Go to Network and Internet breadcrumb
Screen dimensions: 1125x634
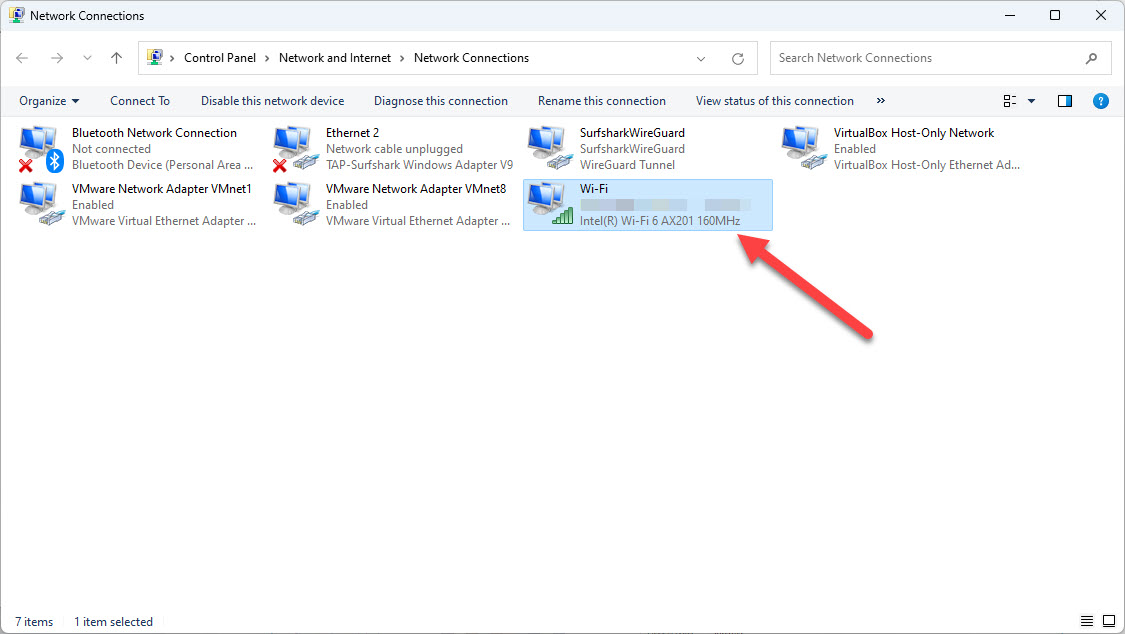click(x=335, y=58)
